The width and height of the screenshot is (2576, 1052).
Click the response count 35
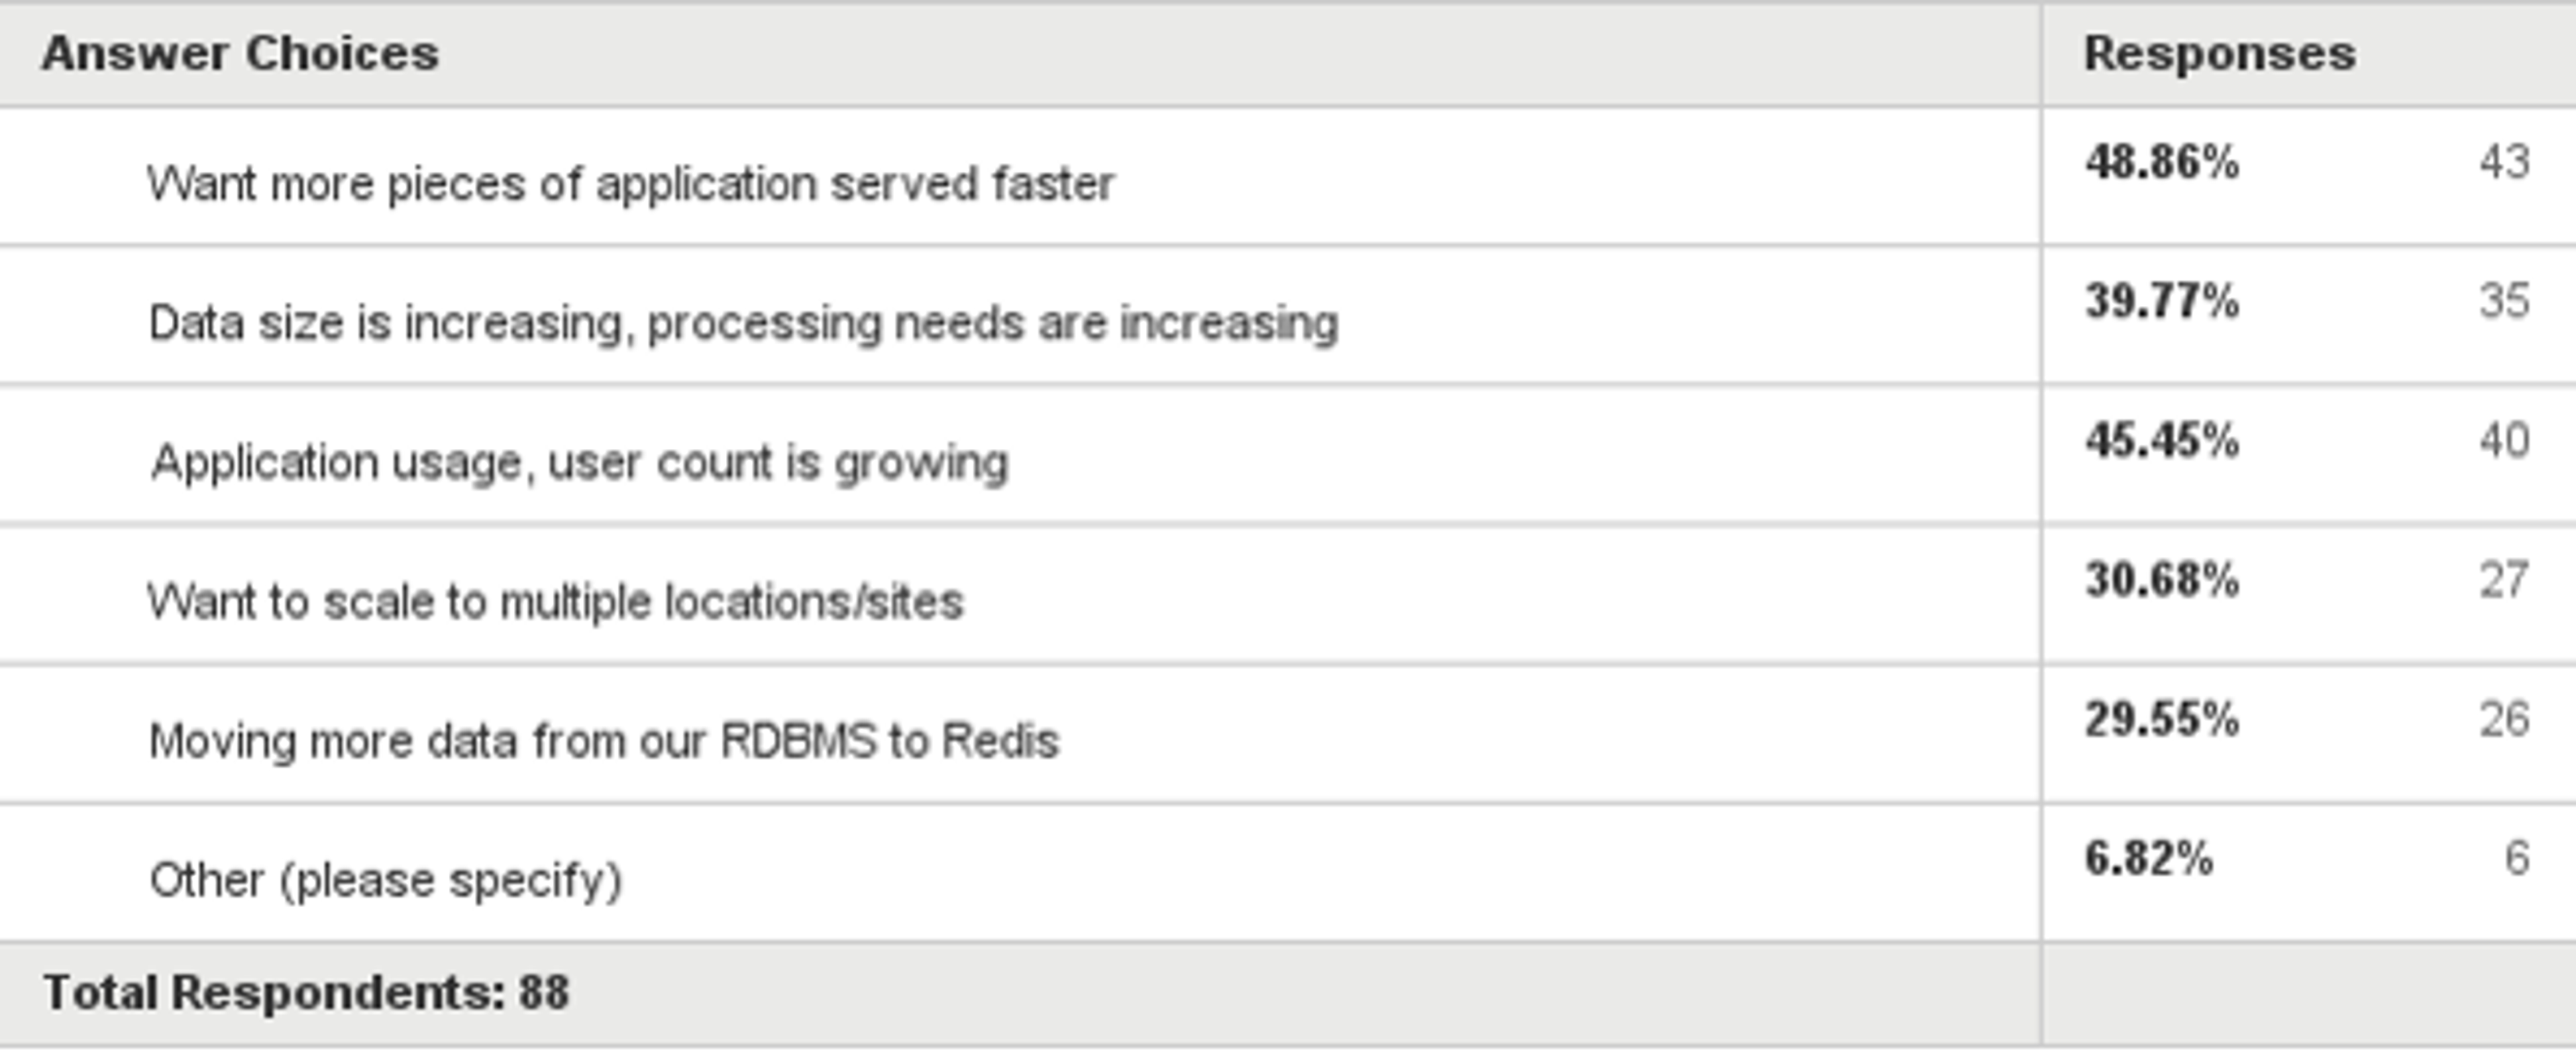tap(2505, 301)
